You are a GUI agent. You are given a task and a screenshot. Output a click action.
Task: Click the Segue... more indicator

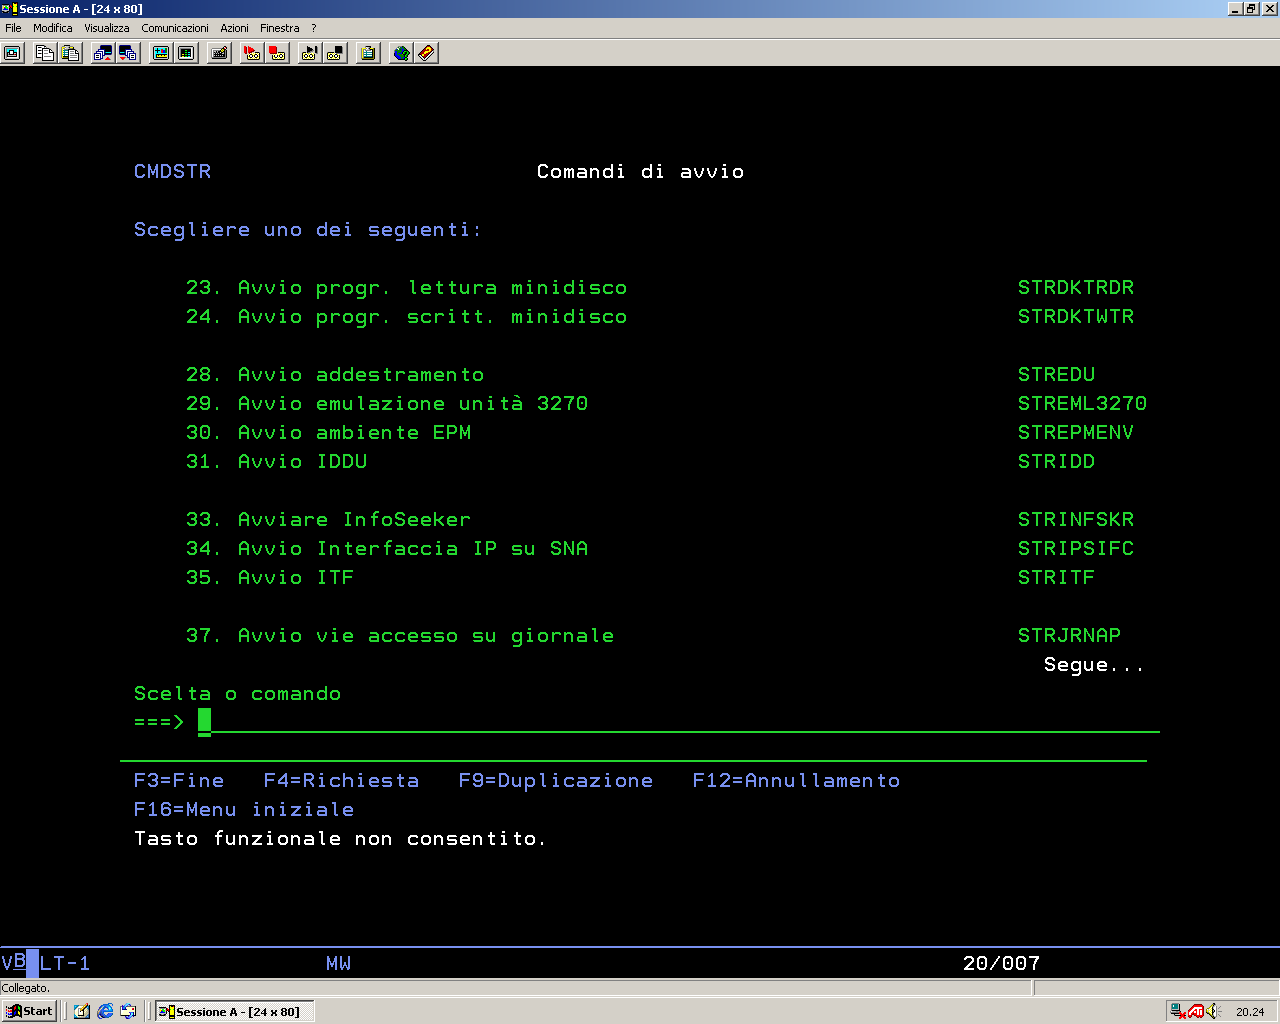(x=1094, y=665)
